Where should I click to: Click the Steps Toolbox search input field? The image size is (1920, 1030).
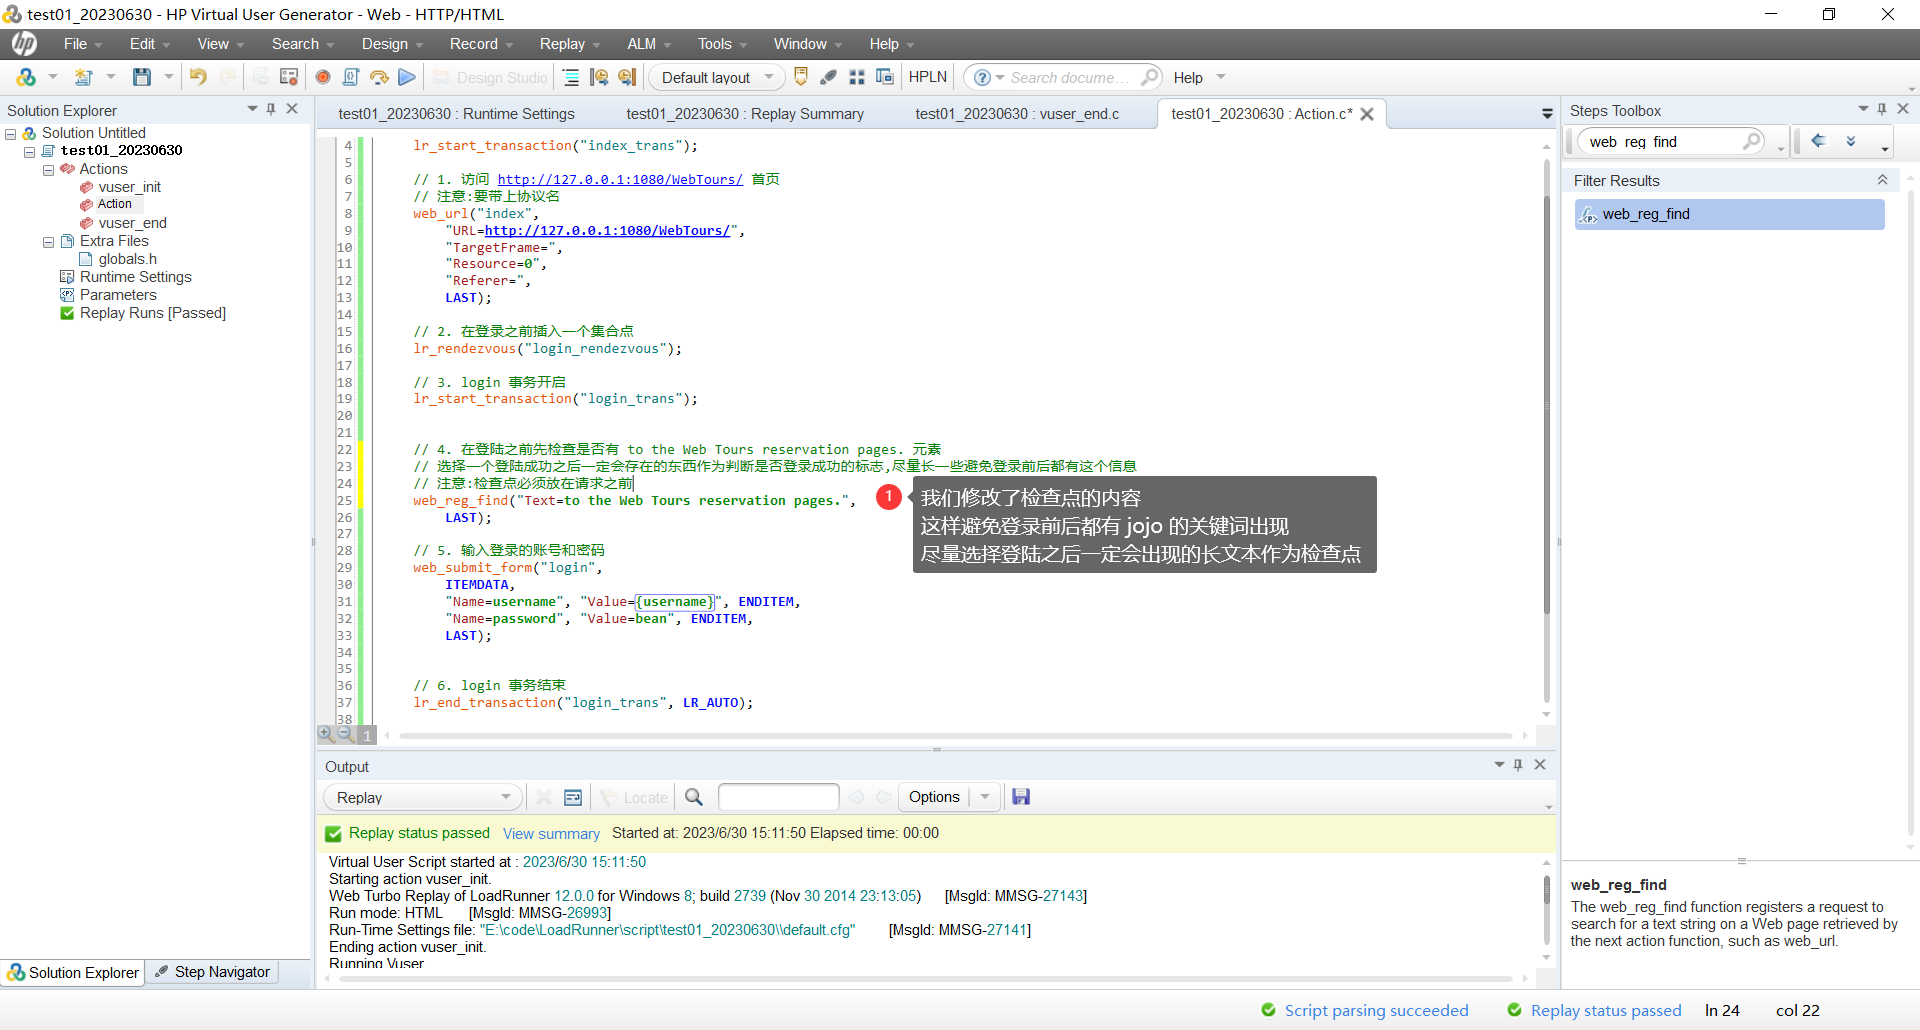click(1662, 142)
